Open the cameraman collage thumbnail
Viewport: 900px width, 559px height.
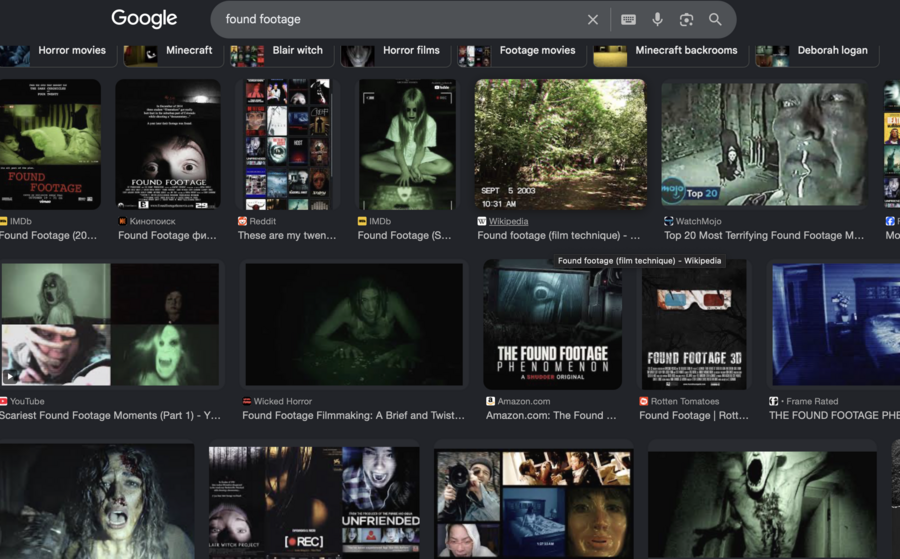coord(534,504)
